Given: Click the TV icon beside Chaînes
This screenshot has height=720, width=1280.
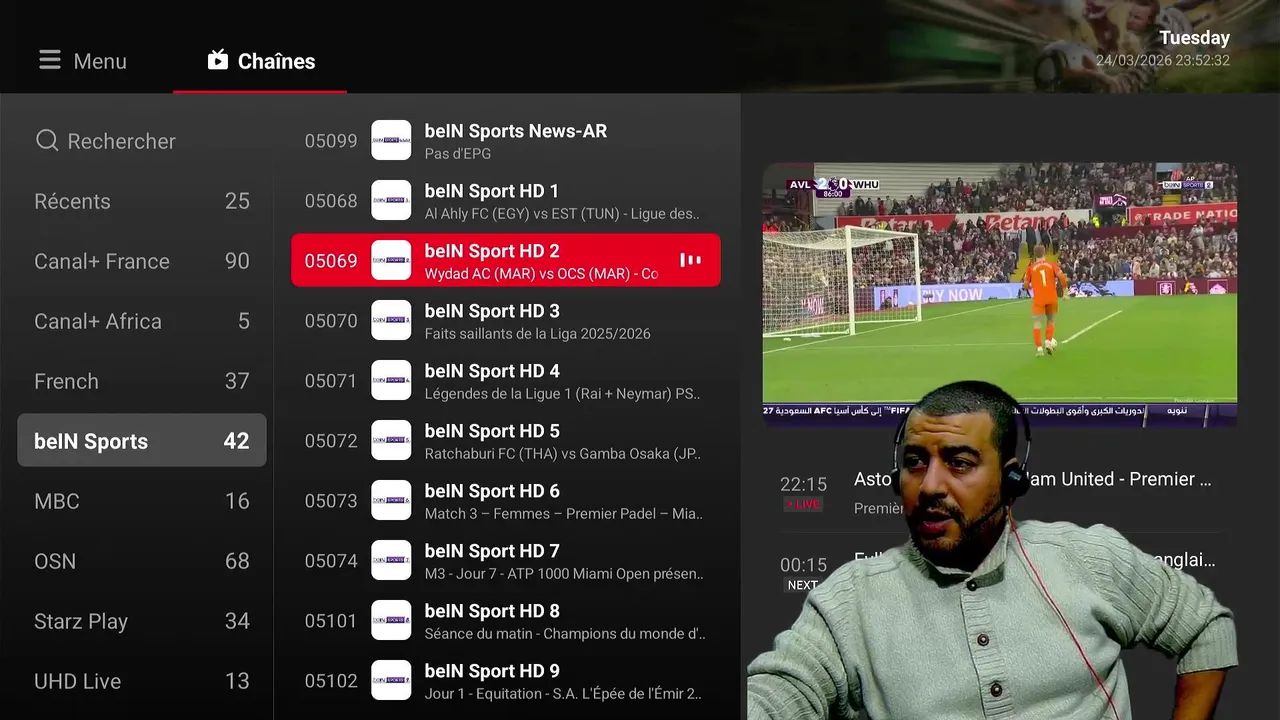Looking at the screenshot, I should (218, 60).
